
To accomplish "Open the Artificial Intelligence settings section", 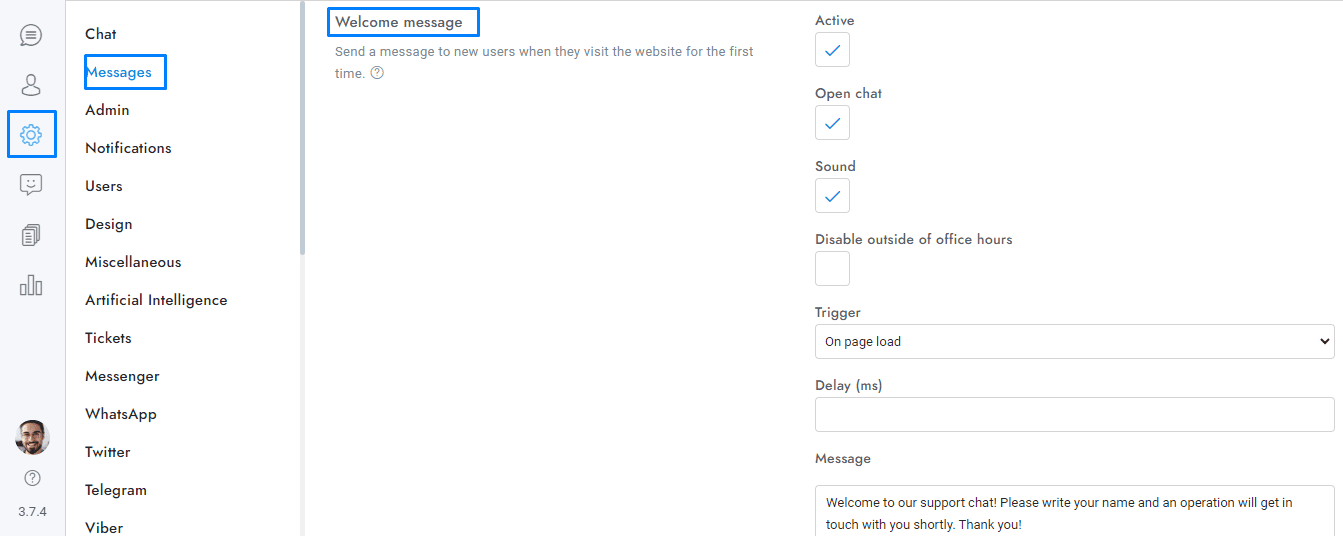I will 156,300.
